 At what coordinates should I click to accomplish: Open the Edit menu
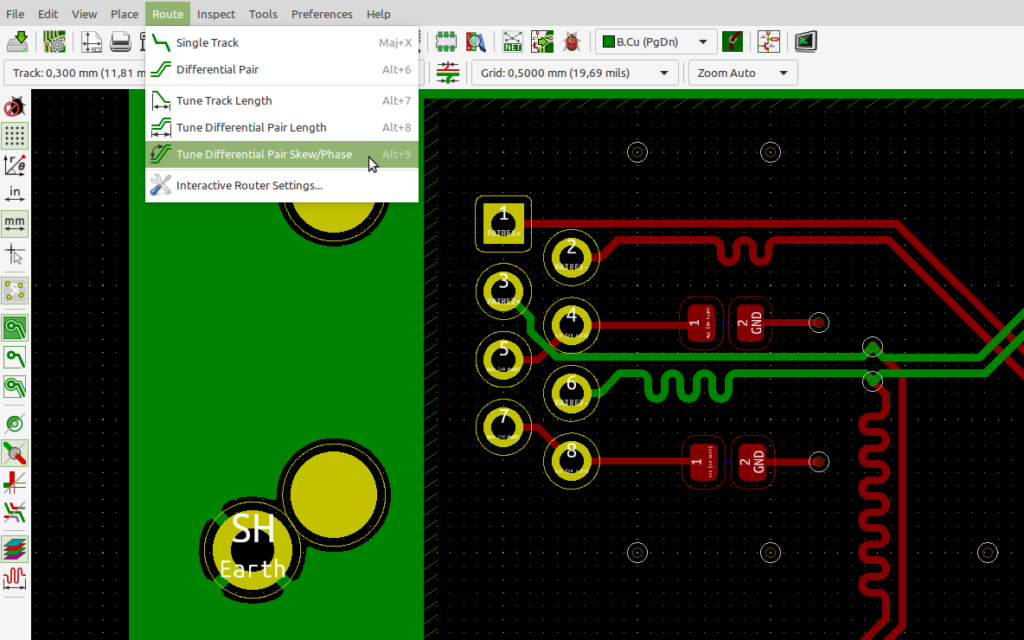click(48, 14)
